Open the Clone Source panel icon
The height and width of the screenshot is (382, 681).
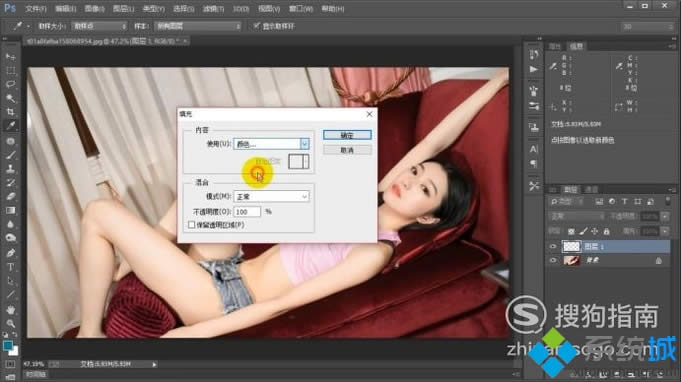(534, 127)
